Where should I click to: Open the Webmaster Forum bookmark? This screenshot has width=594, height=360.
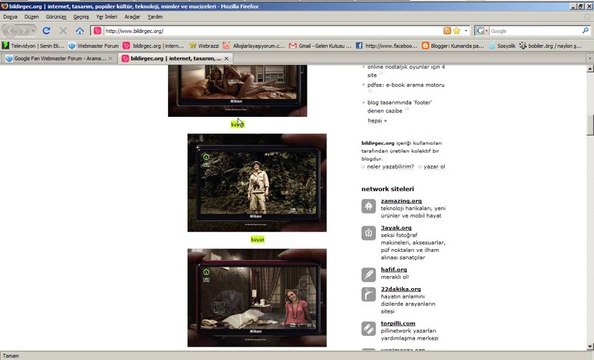tap(94, 46)
